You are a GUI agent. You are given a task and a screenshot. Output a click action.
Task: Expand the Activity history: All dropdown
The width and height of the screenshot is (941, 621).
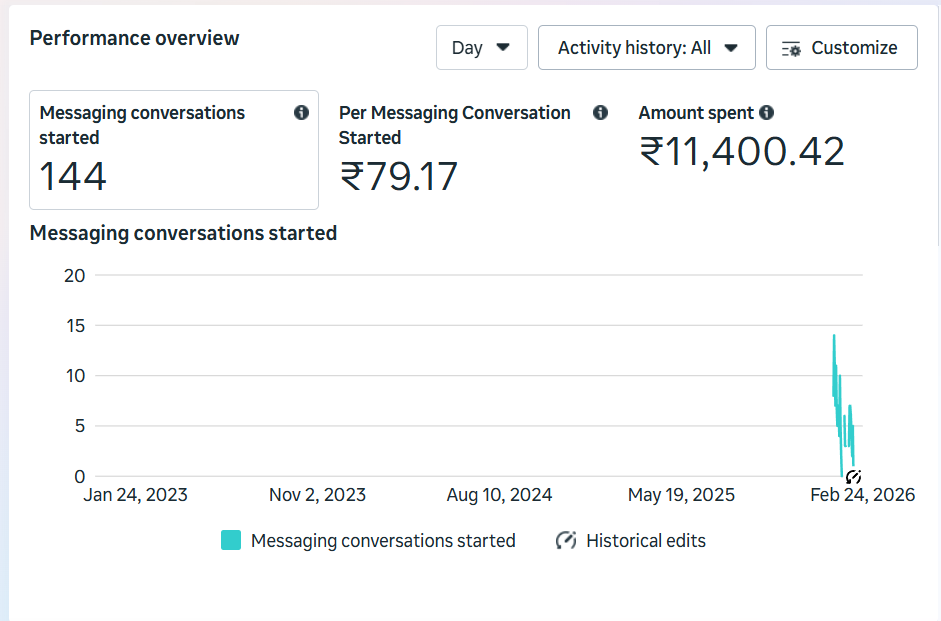tap(647, 48)
